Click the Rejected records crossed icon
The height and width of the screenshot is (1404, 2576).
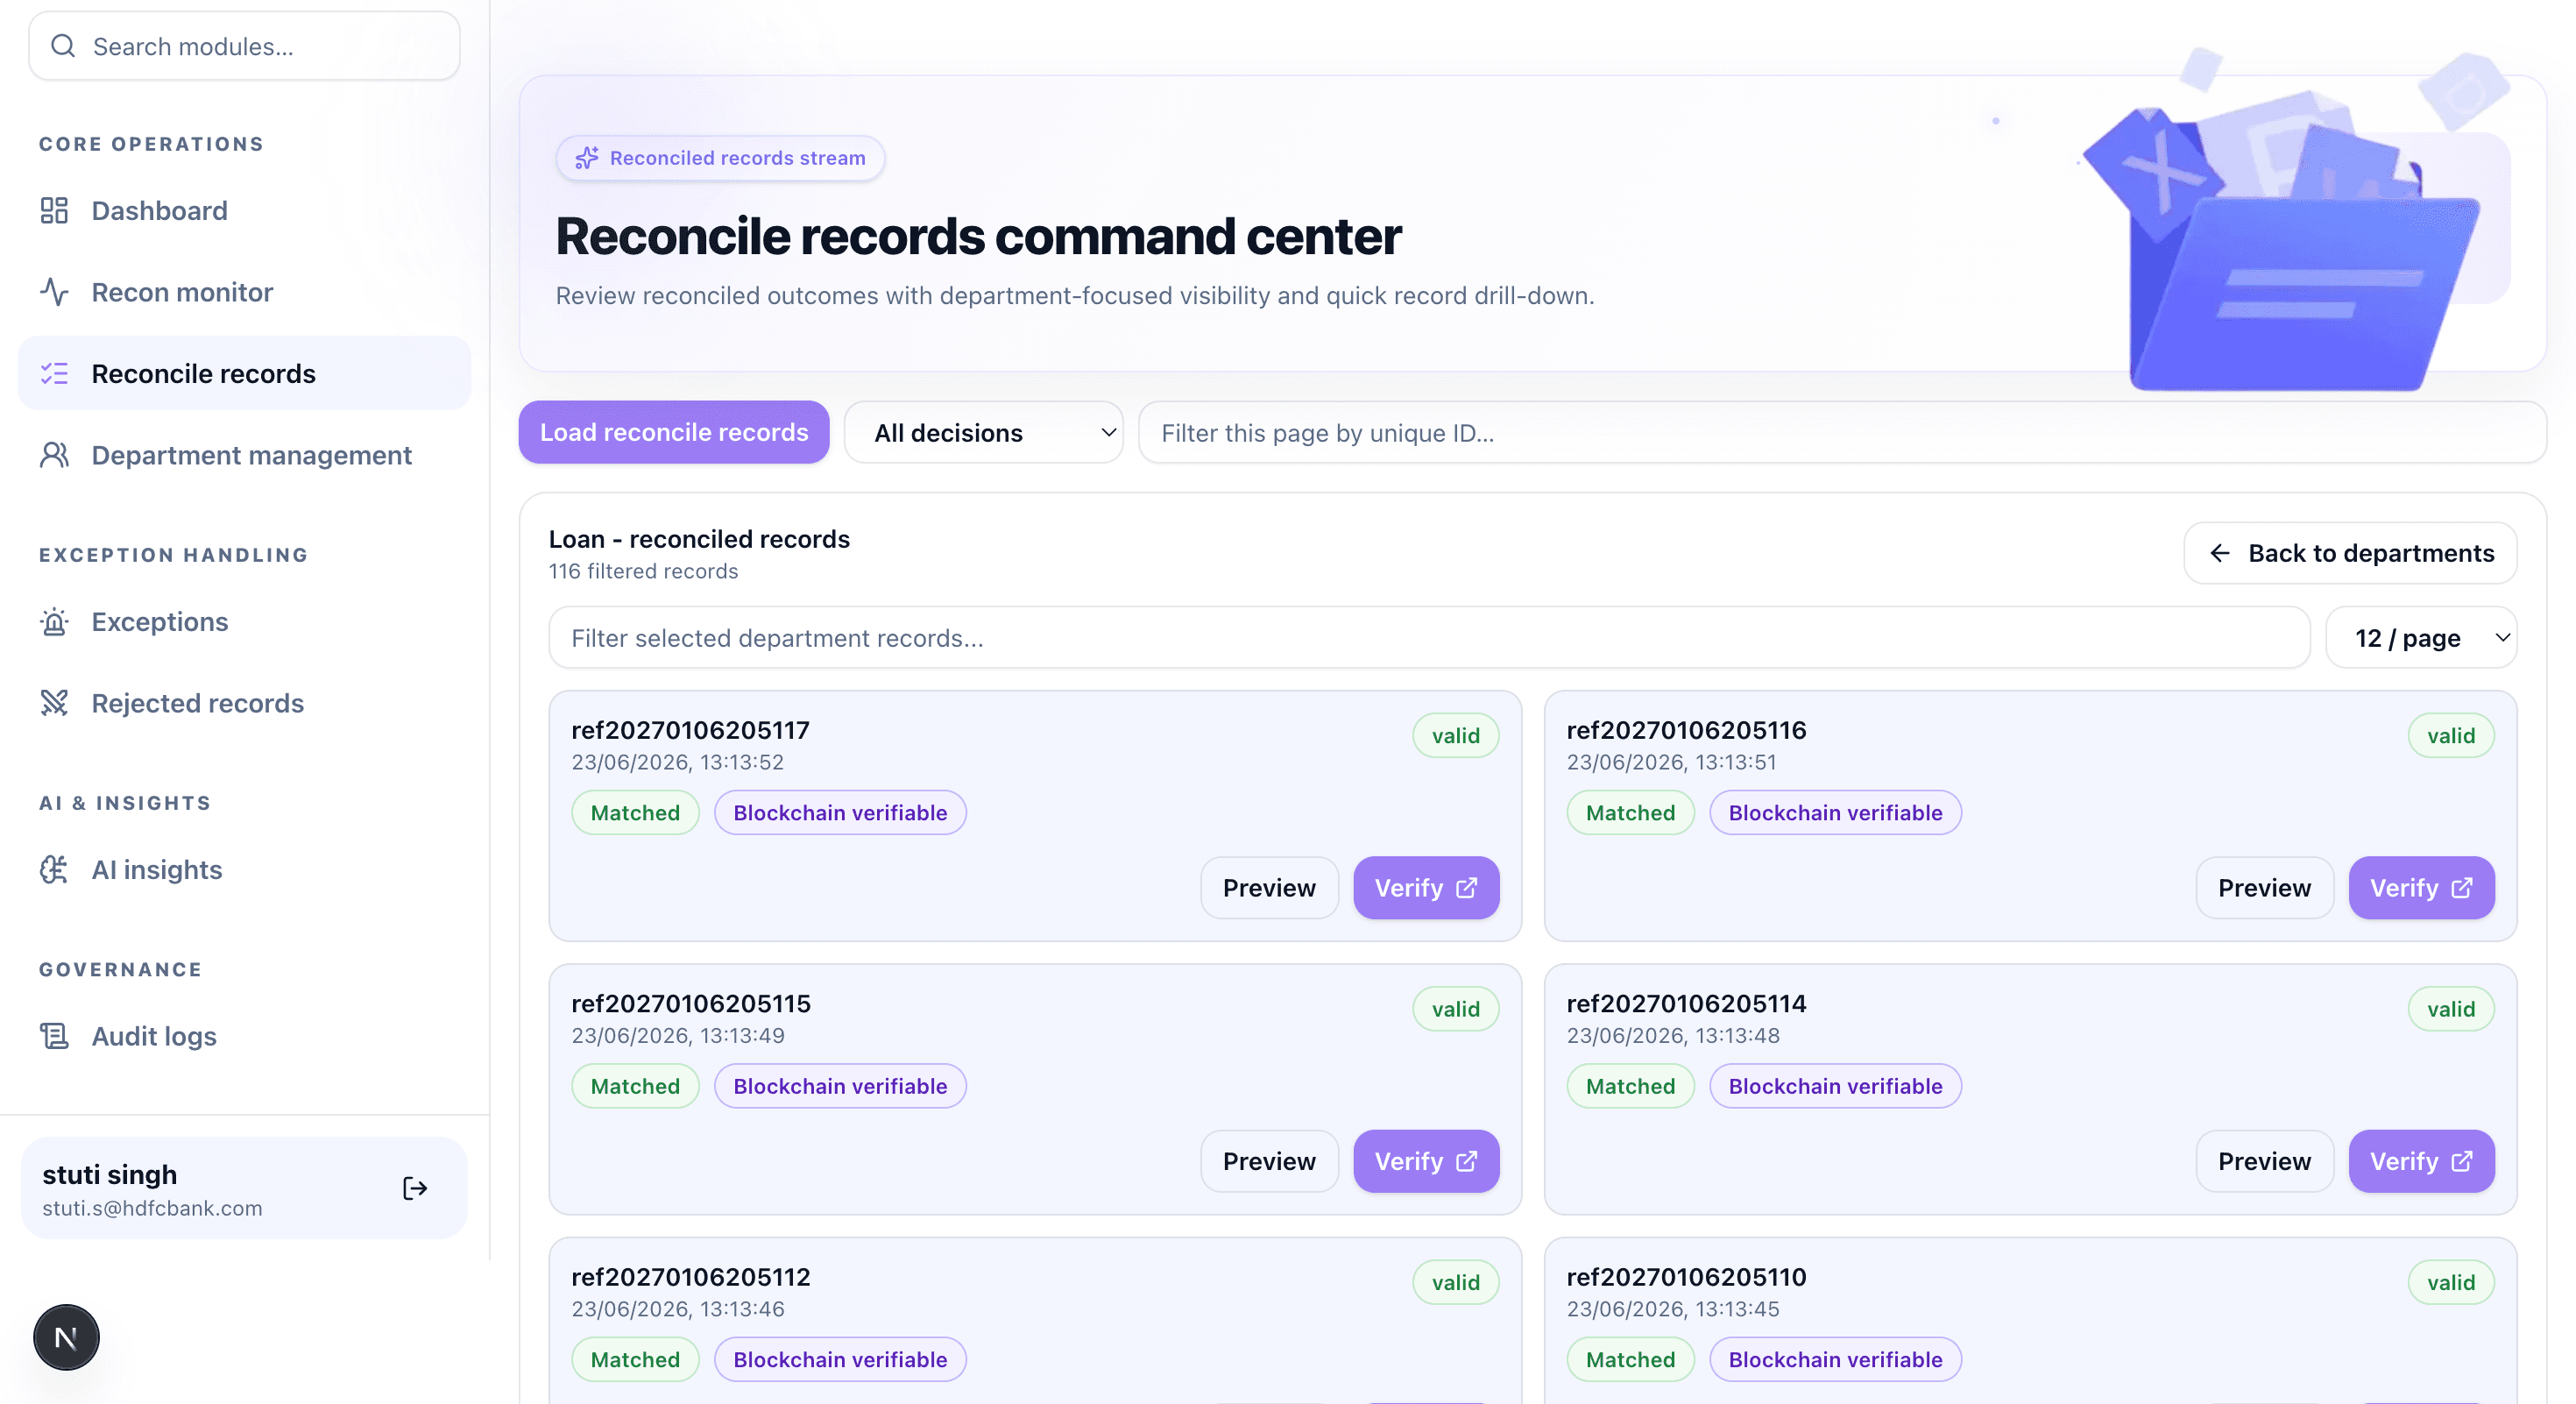(x=54, y=703)
